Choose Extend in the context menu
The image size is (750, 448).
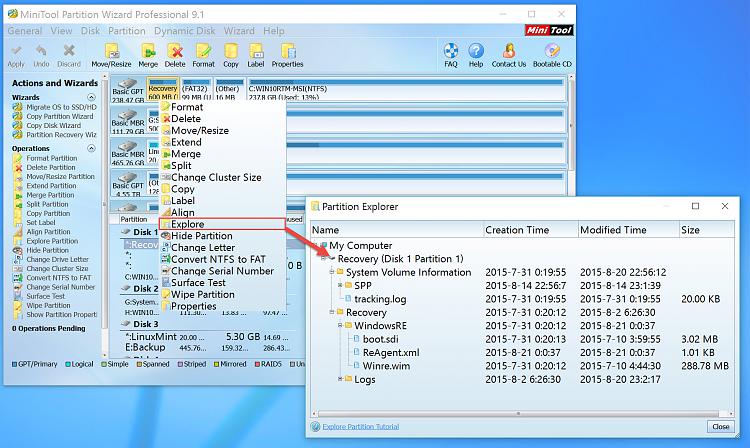pos(222,142)
